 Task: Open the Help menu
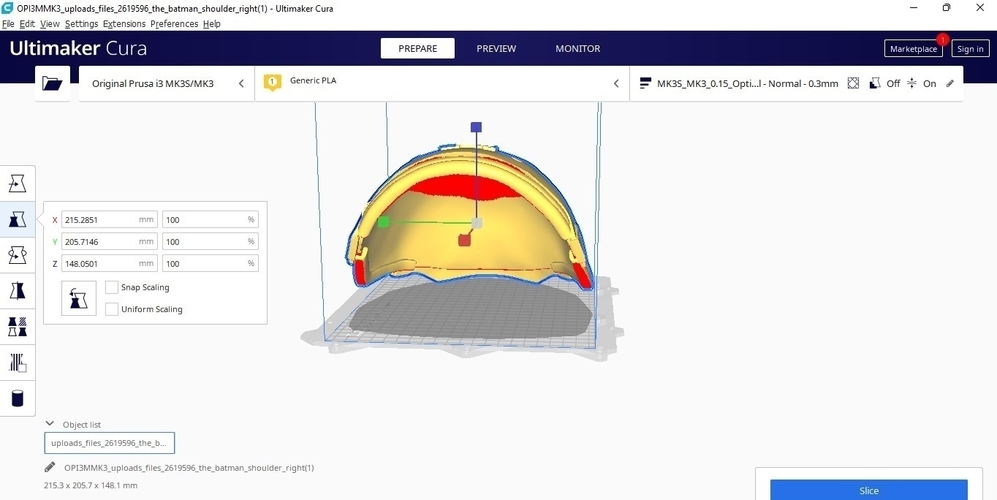point(212,24)
